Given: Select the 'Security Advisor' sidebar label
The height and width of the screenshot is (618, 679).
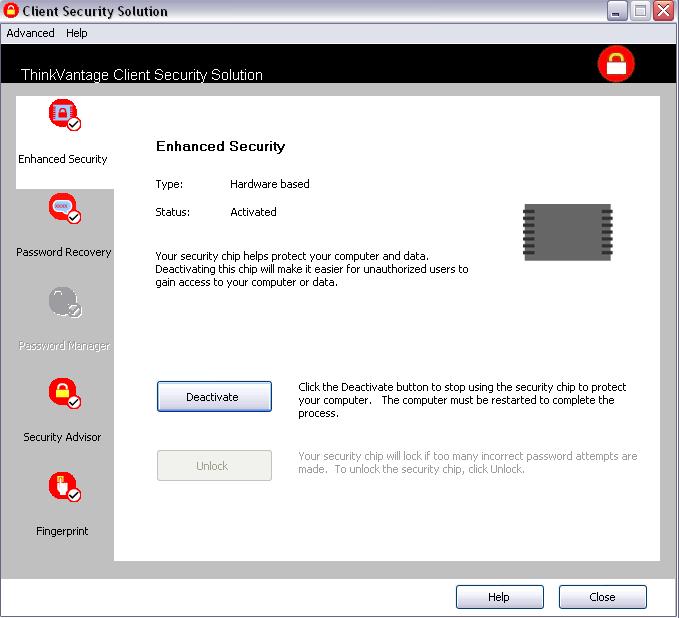Looking at the screenshot, I should click(x=62, y=437).
